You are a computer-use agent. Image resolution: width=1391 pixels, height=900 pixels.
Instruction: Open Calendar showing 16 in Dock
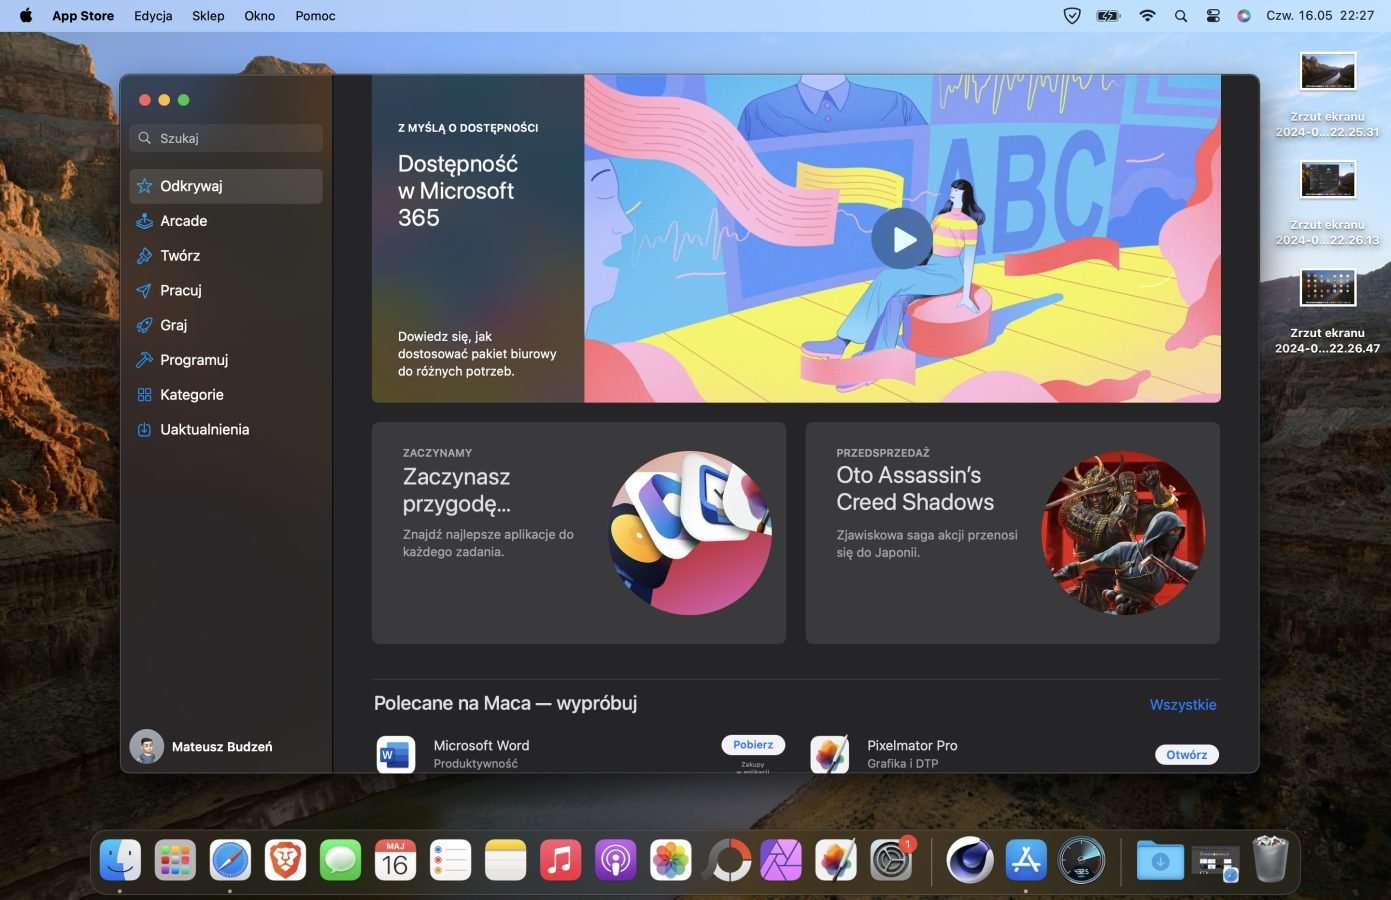click(x=395, y=860)
